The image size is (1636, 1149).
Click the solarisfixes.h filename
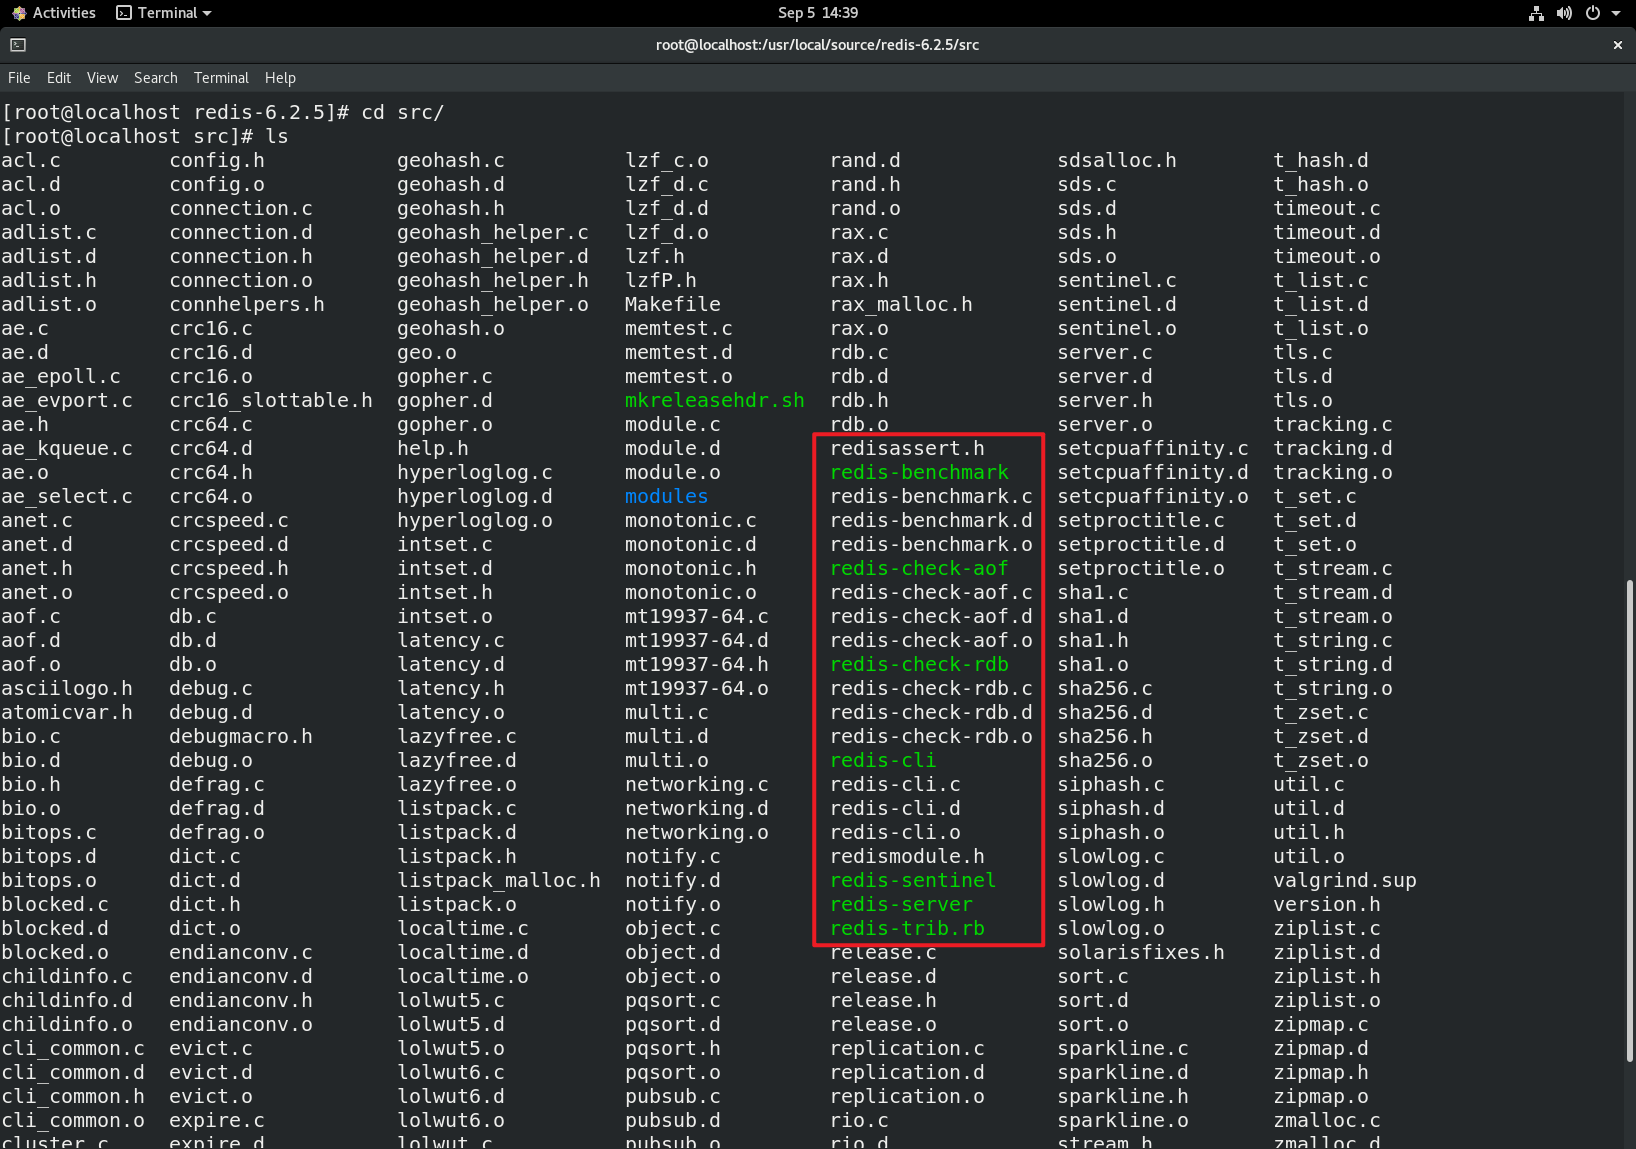click(x=1141, y=952)
